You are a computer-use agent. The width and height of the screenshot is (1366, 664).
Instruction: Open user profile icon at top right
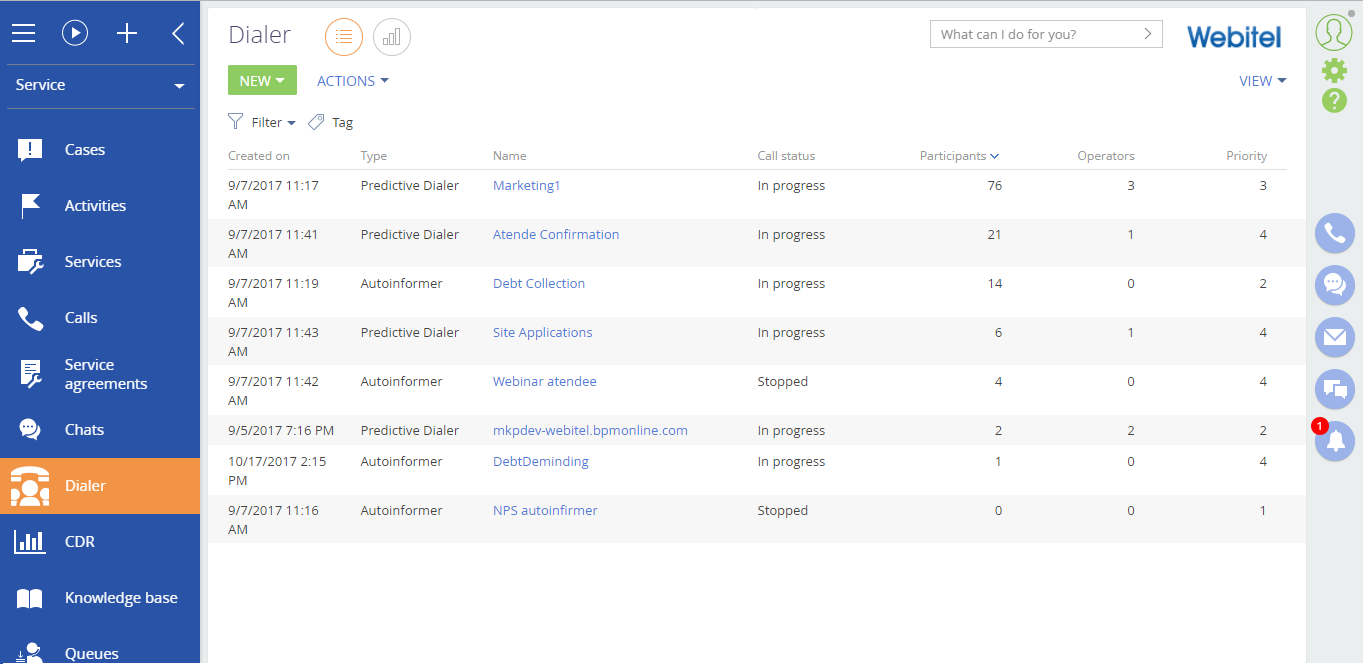coord(1333,31)
